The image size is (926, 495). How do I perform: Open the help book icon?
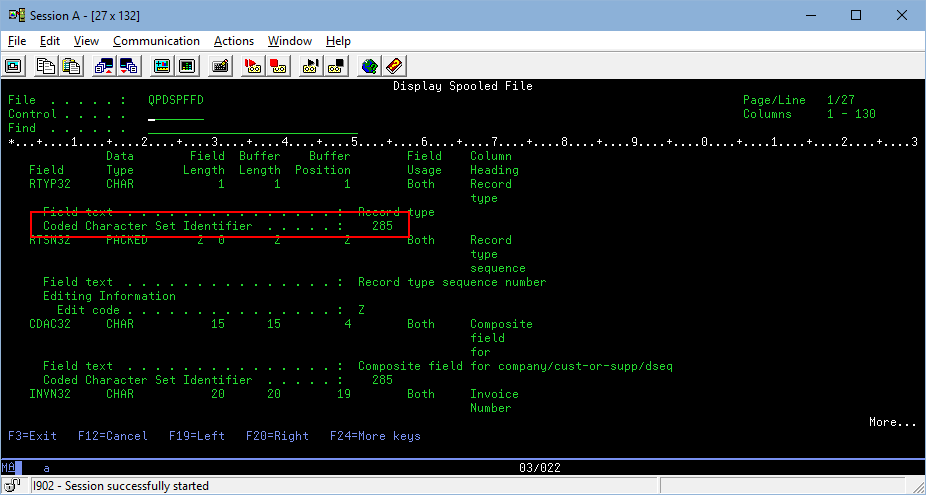pyautogui.click(x=394, y=66)
